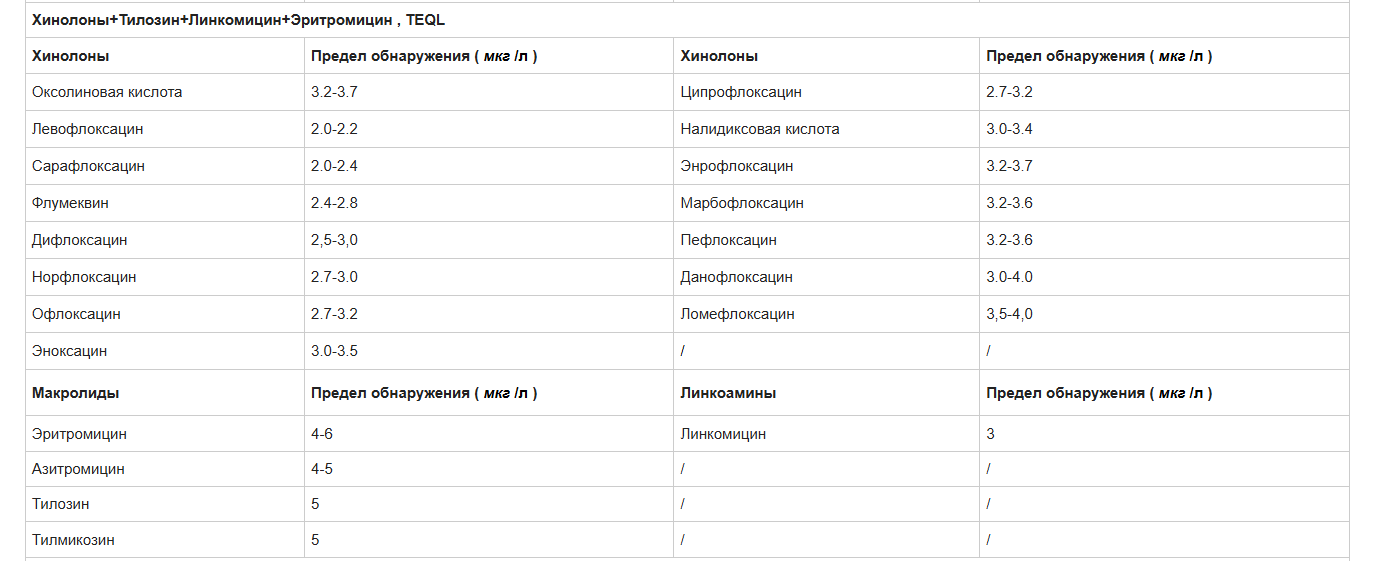Click the Эноксацин row label
This screenshot has height=561, width=1377.
(x=70, y=351)
